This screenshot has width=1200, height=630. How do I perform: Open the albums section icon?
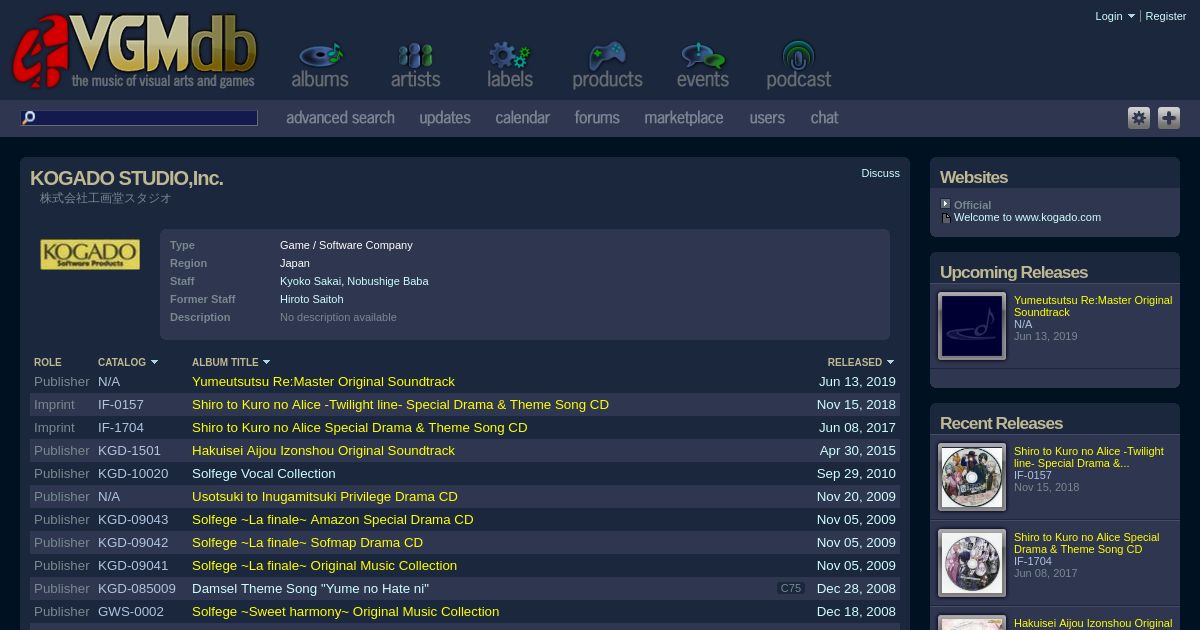pyautogui.click(x=320, y=65)
